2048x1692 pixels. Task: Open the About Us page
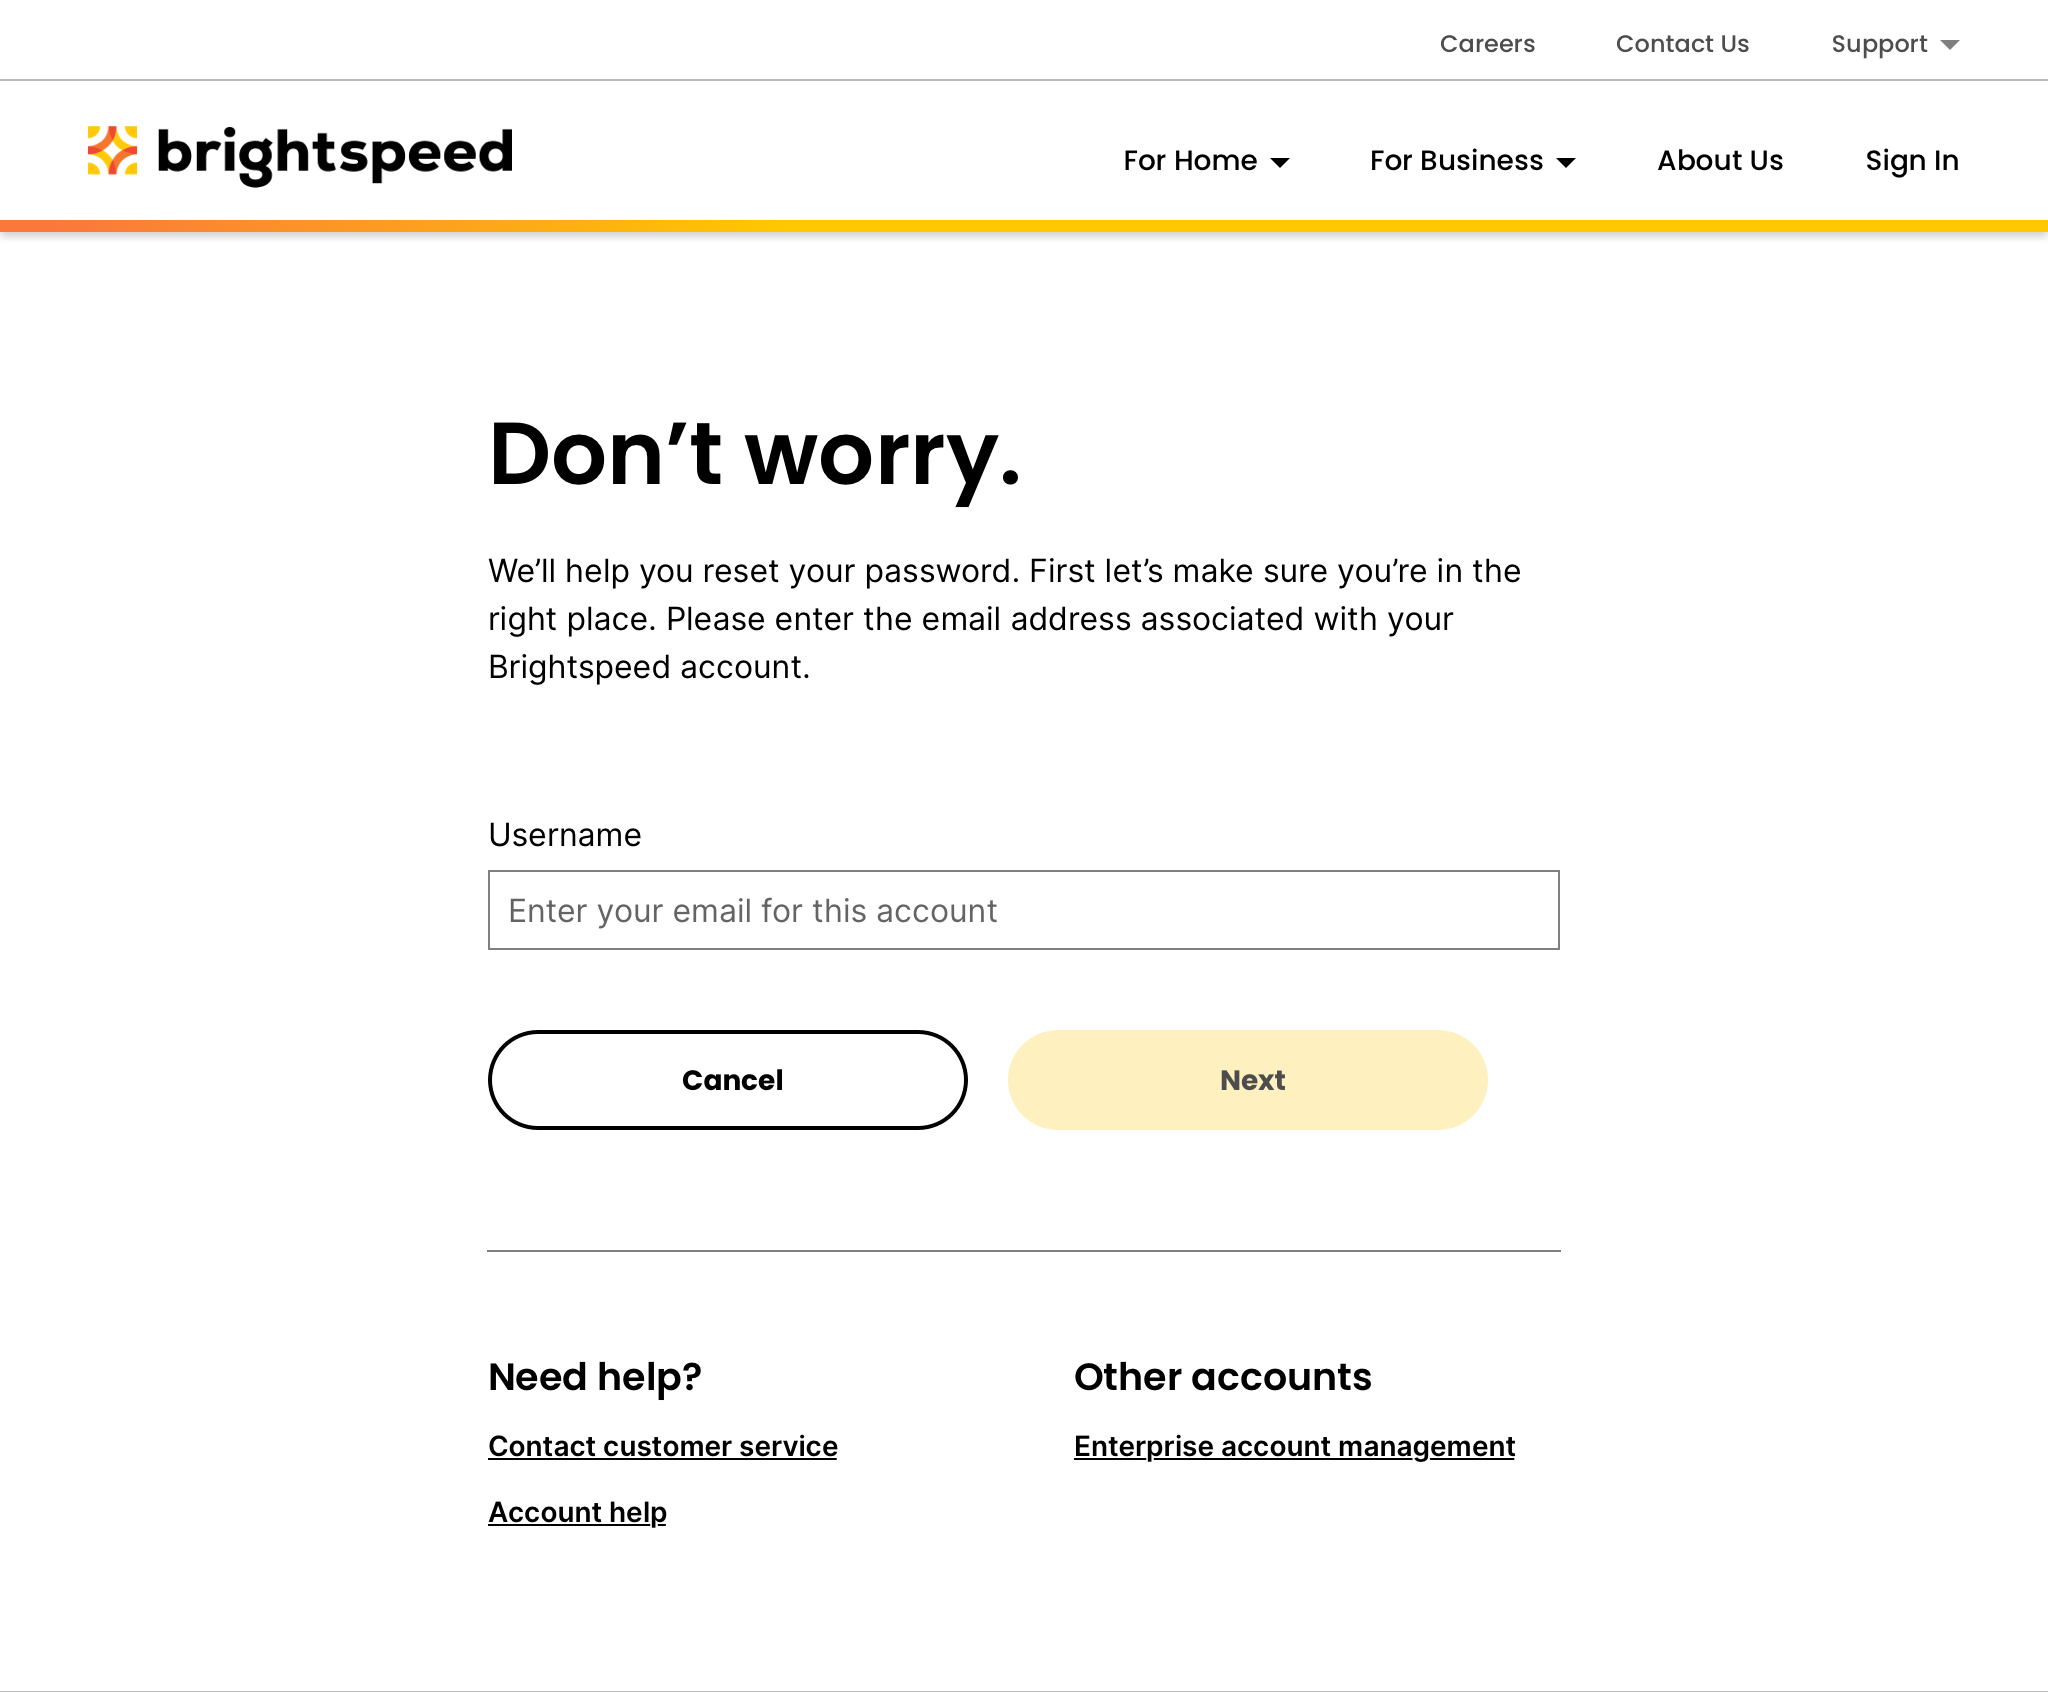(x=1720, y=160)
